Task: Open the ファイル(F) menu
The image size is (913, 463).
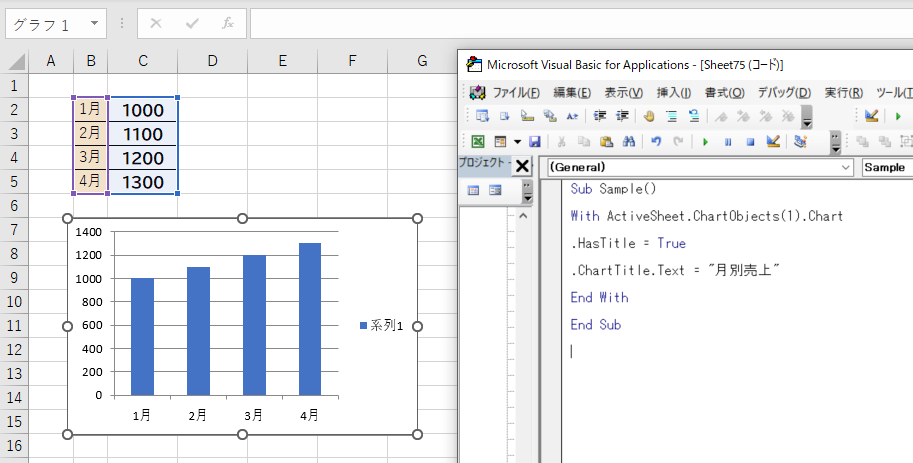Action: tap(516, 92)
